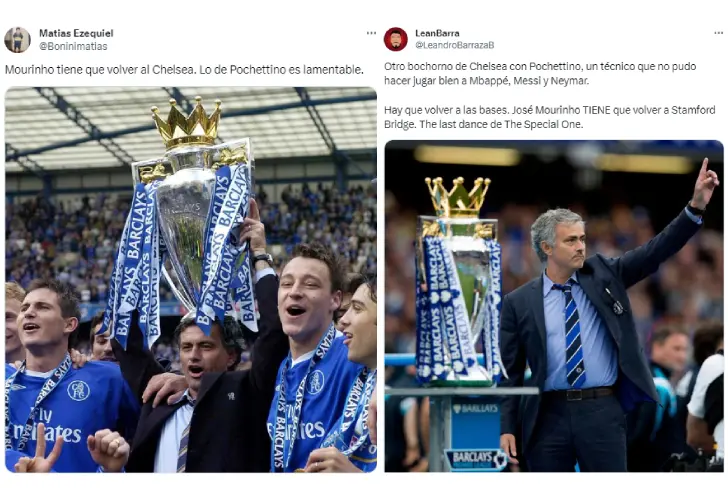Click the Matias Ezequiel display name
This screenshot has height=488, width=728.
[76, 33]
